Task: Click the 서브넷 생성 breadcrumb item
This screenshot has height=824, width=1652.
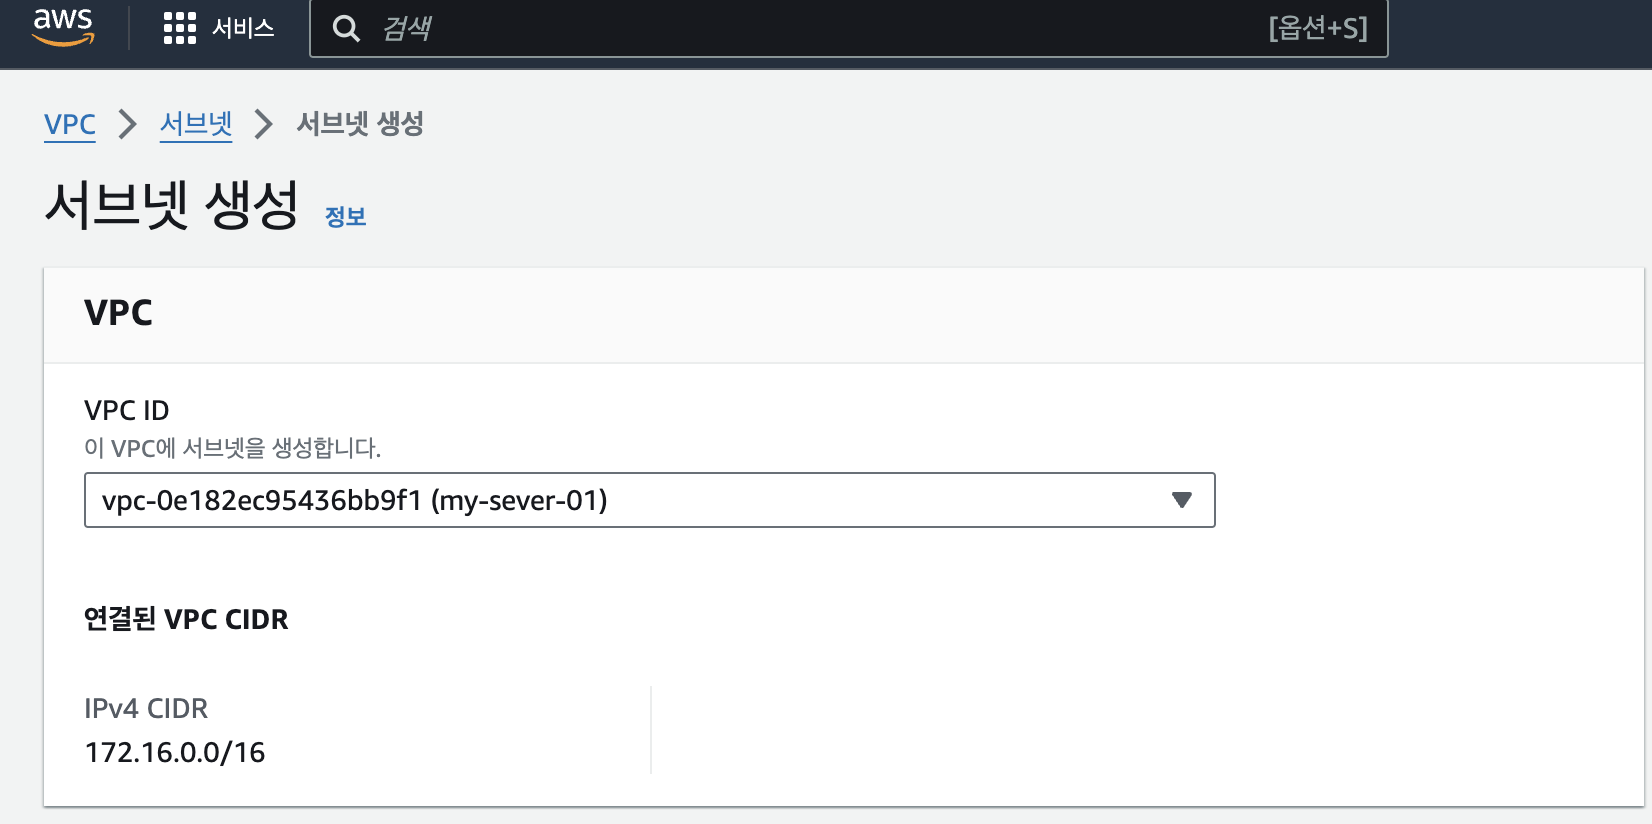Action: pos(360,124)
